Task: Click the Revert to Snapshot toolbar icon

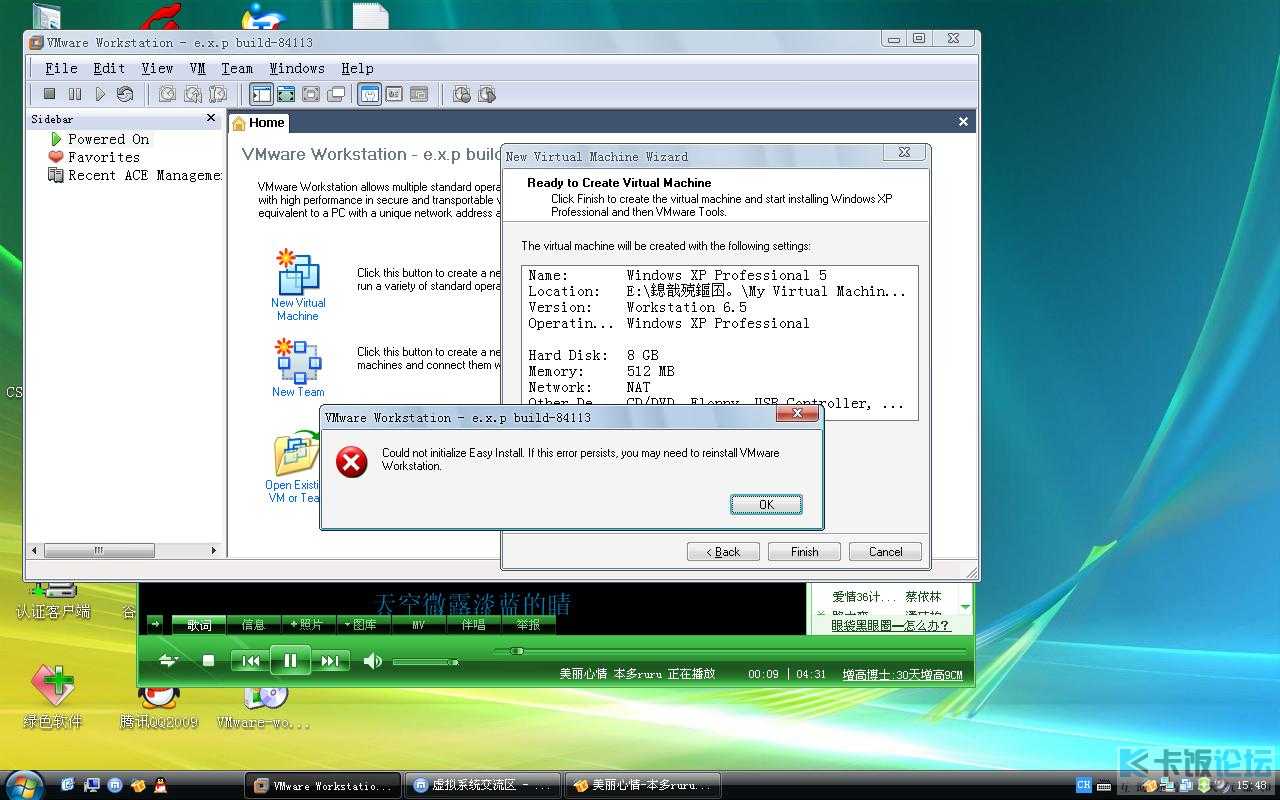Action: (192, 94)
